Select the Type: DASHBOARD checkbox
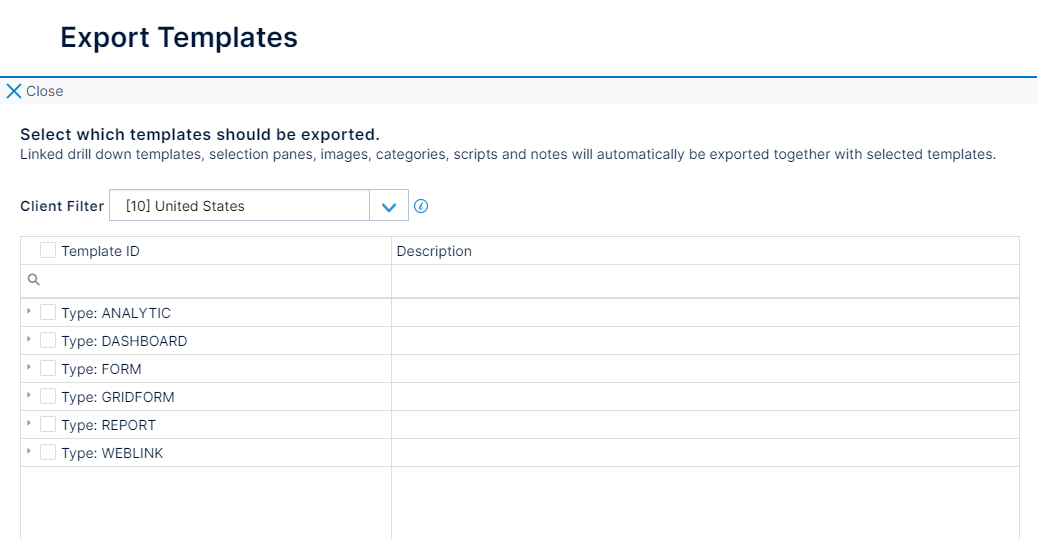Screen dimensions: 1037x539 pos(48,341)
